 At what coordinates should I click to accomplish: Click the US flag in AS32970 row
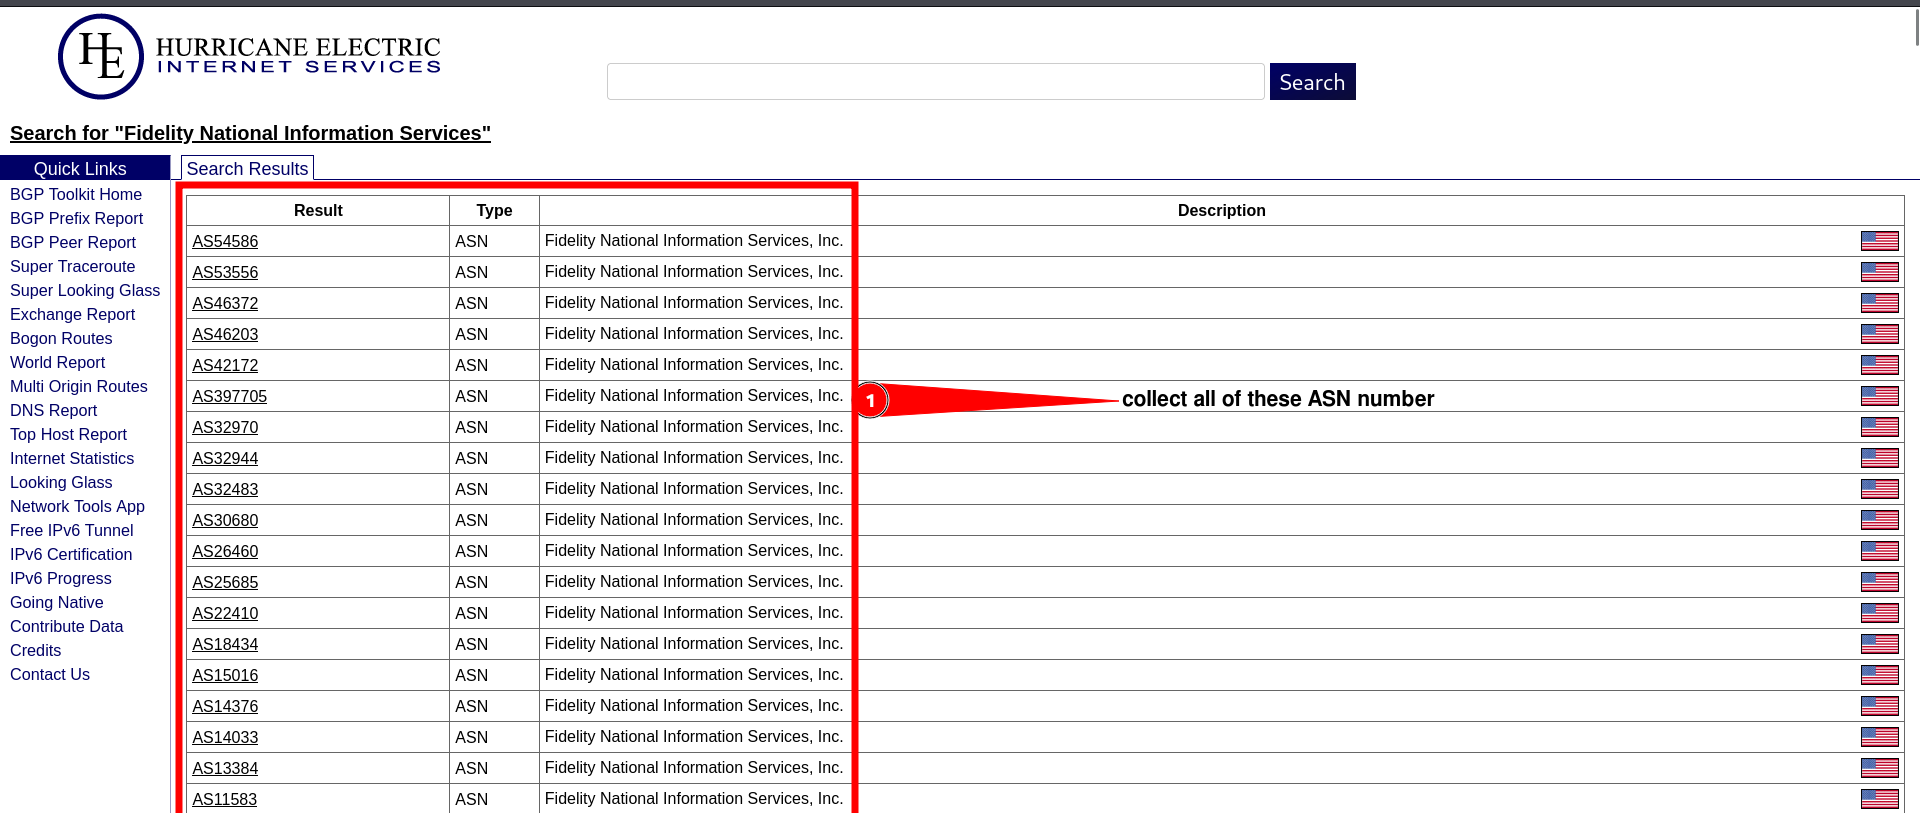[x=1879, y=427]
